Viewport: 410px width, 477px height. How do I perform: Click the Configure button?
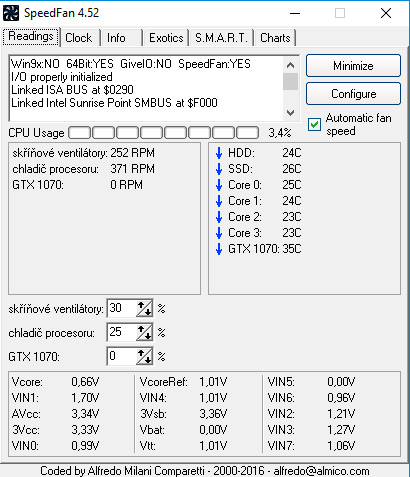[x=353, y=94]
